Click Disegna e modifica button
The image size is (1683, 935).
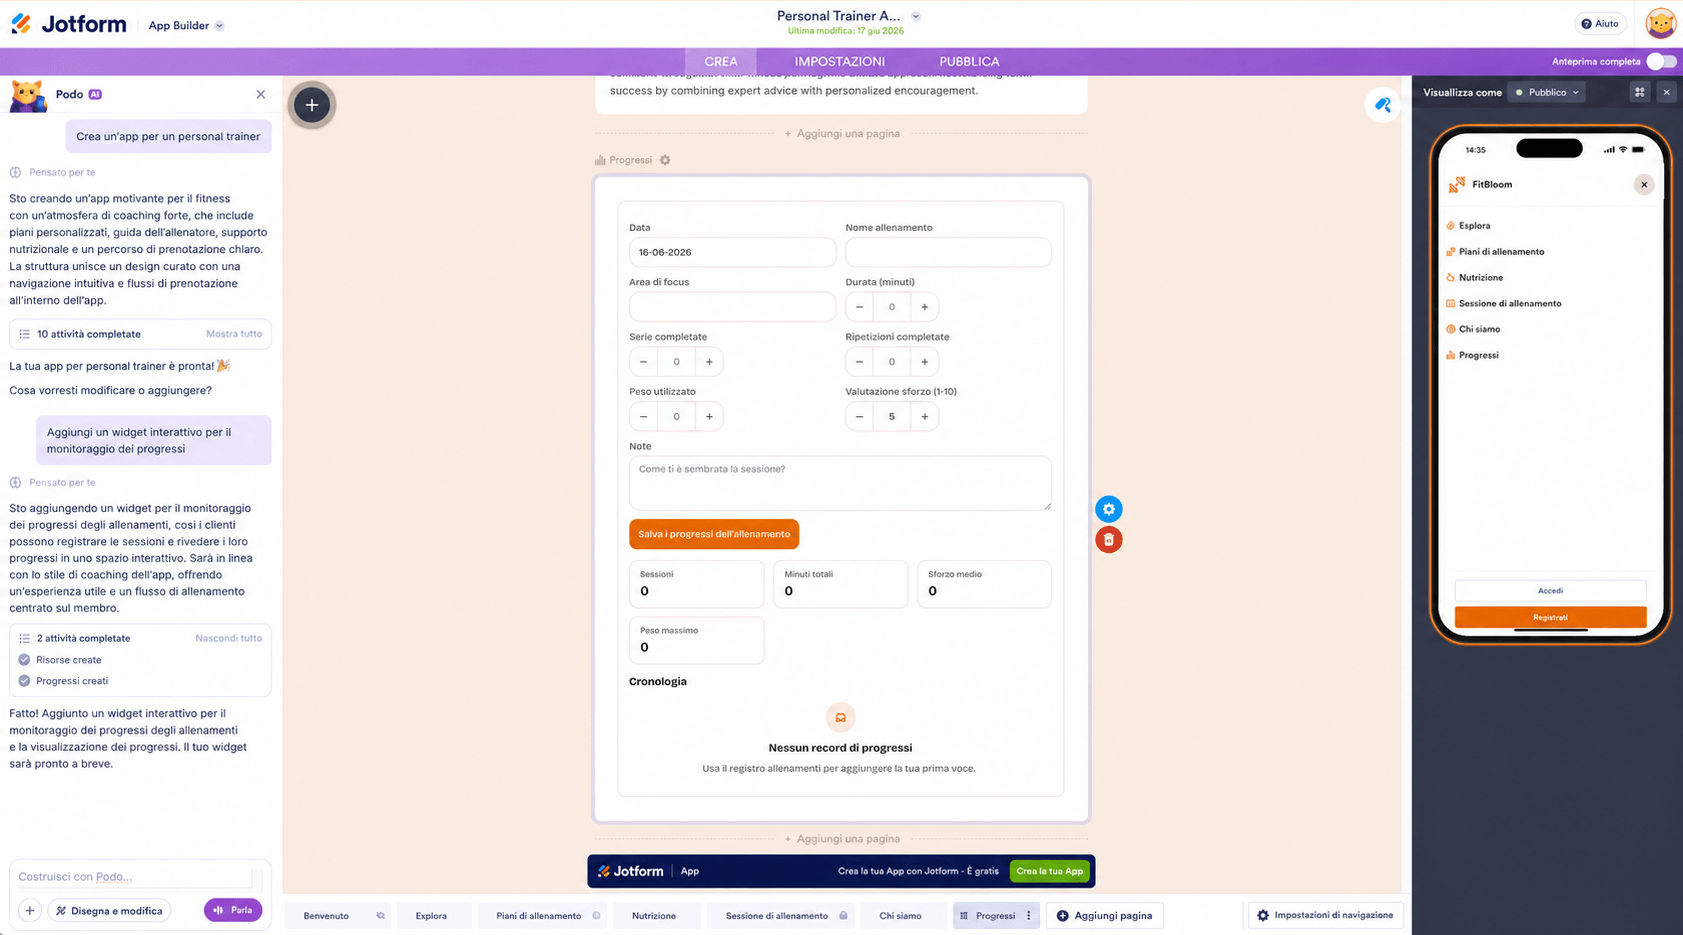(110, 911)
